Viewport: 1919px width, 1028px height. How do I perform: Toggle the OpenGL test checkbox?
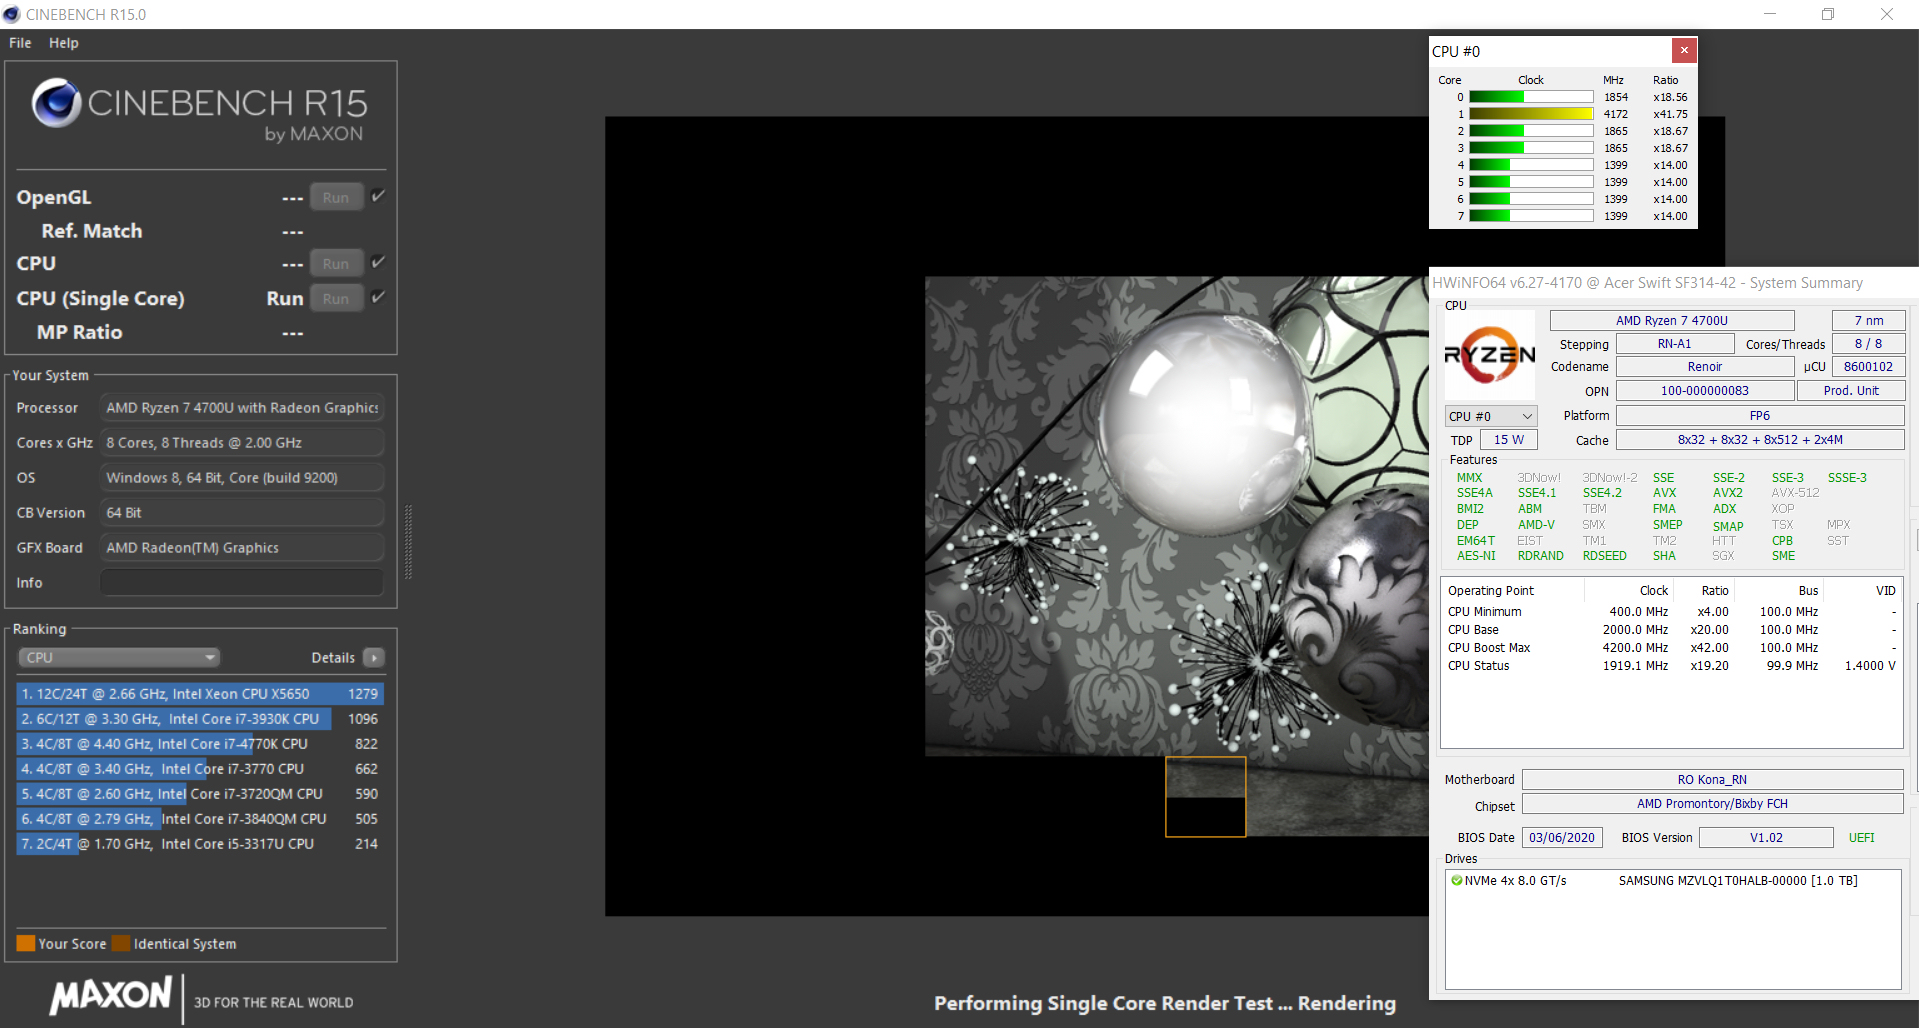coord(378,196)
